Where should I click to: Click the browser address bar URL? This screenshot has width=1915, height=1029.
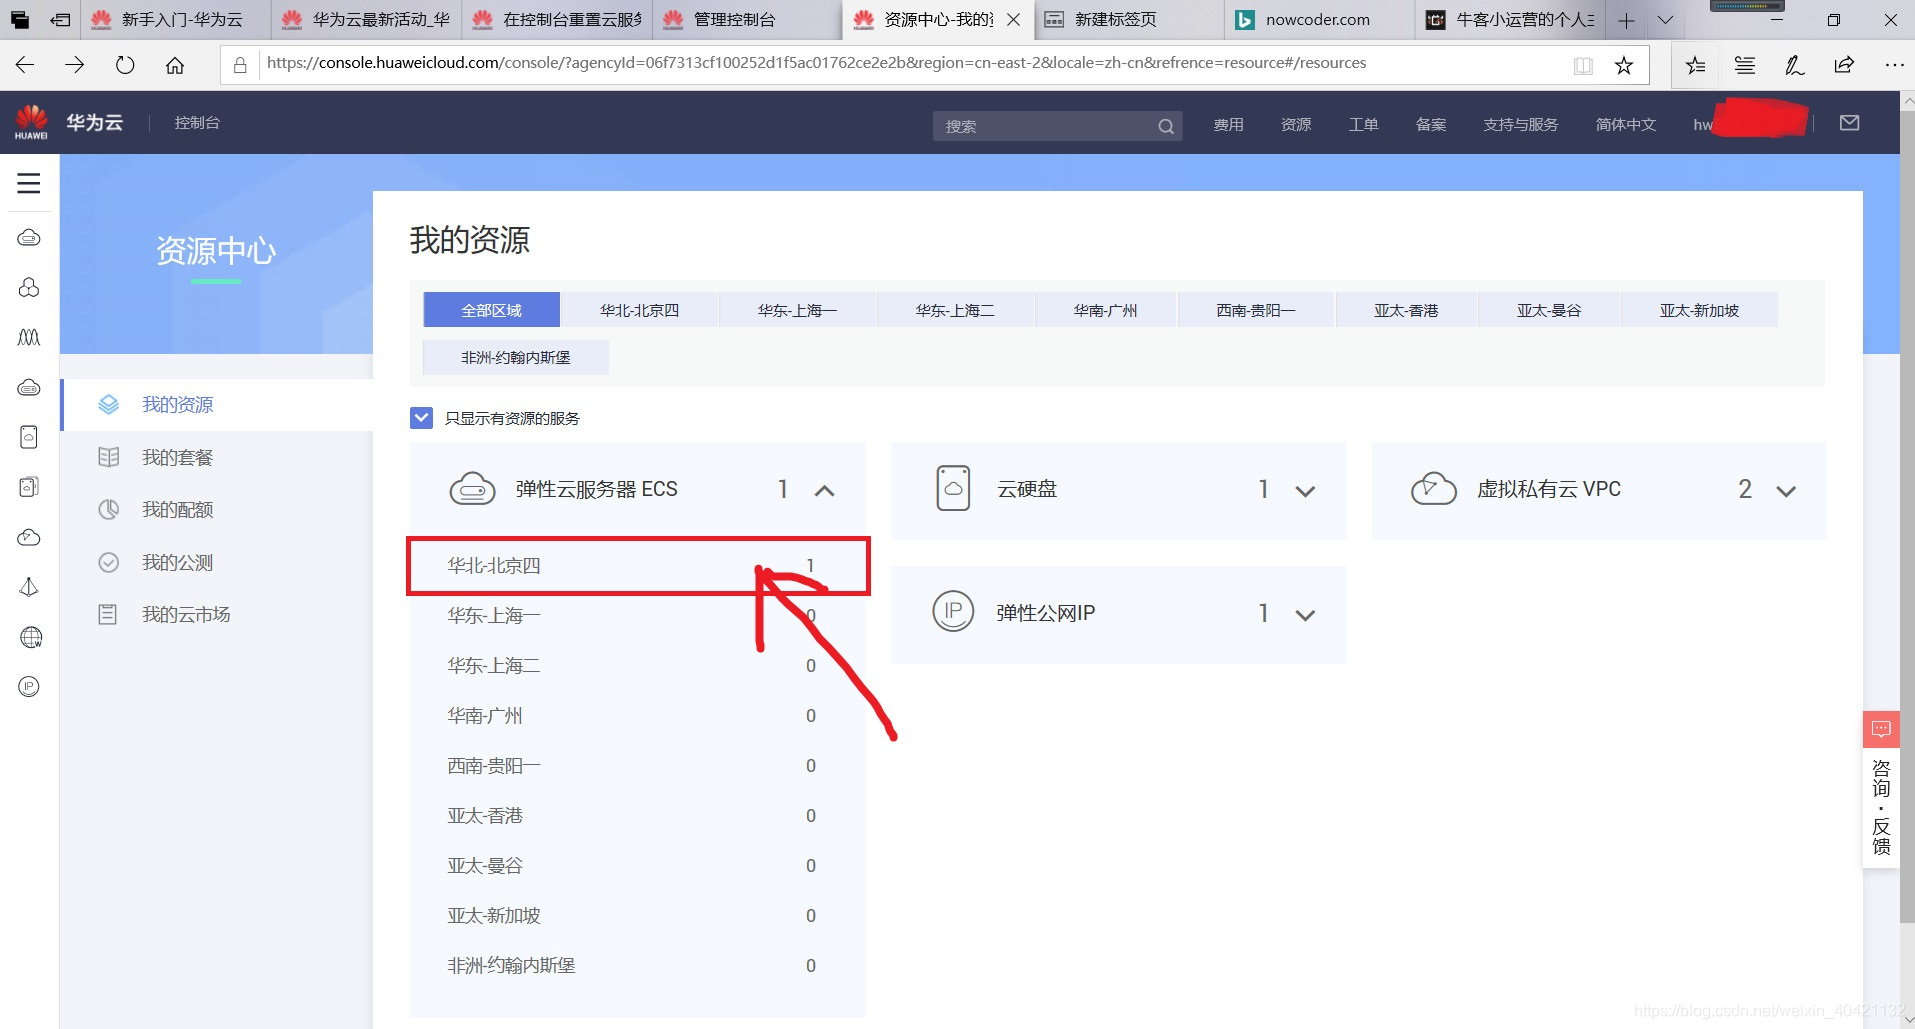tap(816, 63)
